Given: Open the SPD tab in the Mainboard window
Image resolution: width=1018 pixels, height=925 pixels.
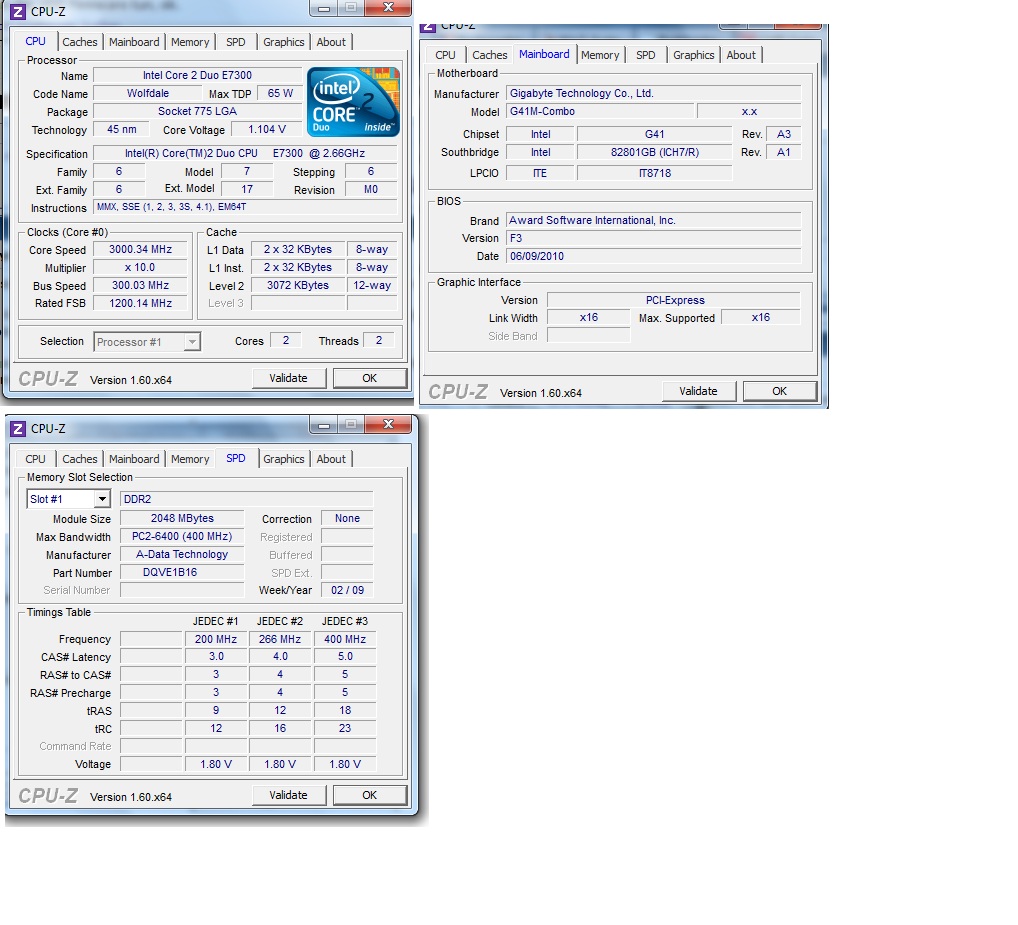Looking at the screenshot, I should [645, 55].
